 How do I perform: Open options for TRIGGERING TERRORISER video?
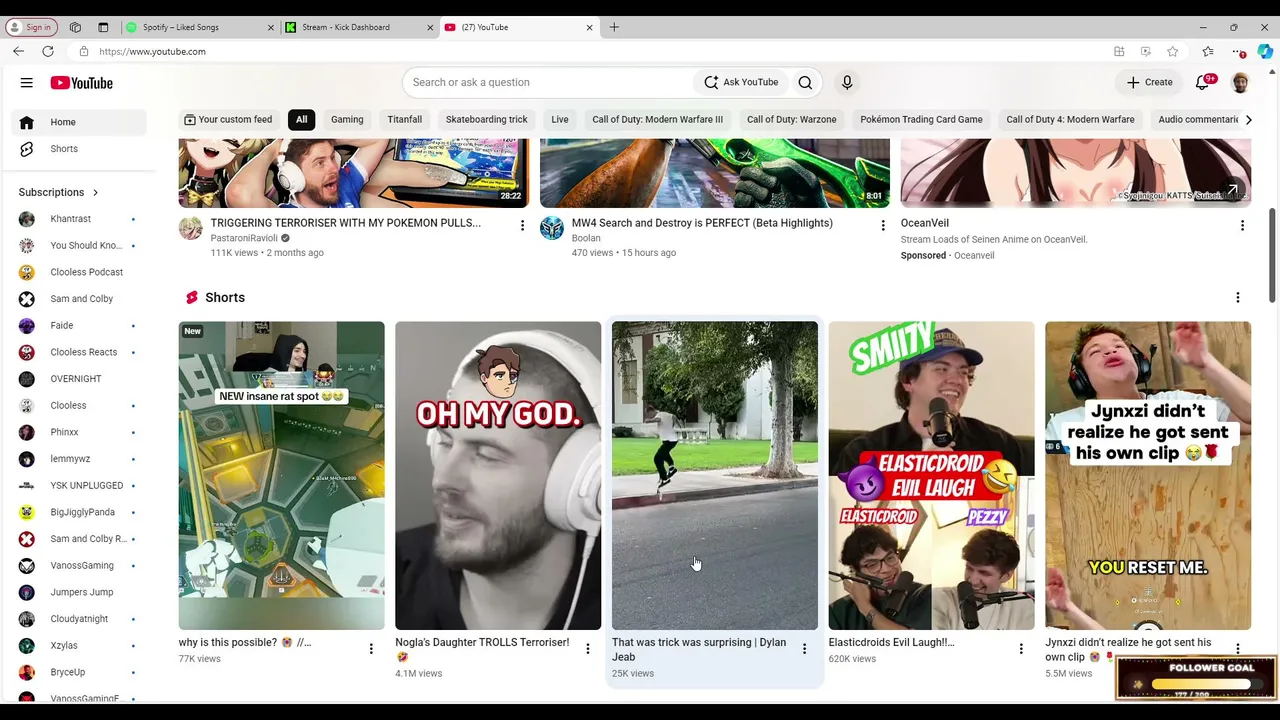point(522,226)
